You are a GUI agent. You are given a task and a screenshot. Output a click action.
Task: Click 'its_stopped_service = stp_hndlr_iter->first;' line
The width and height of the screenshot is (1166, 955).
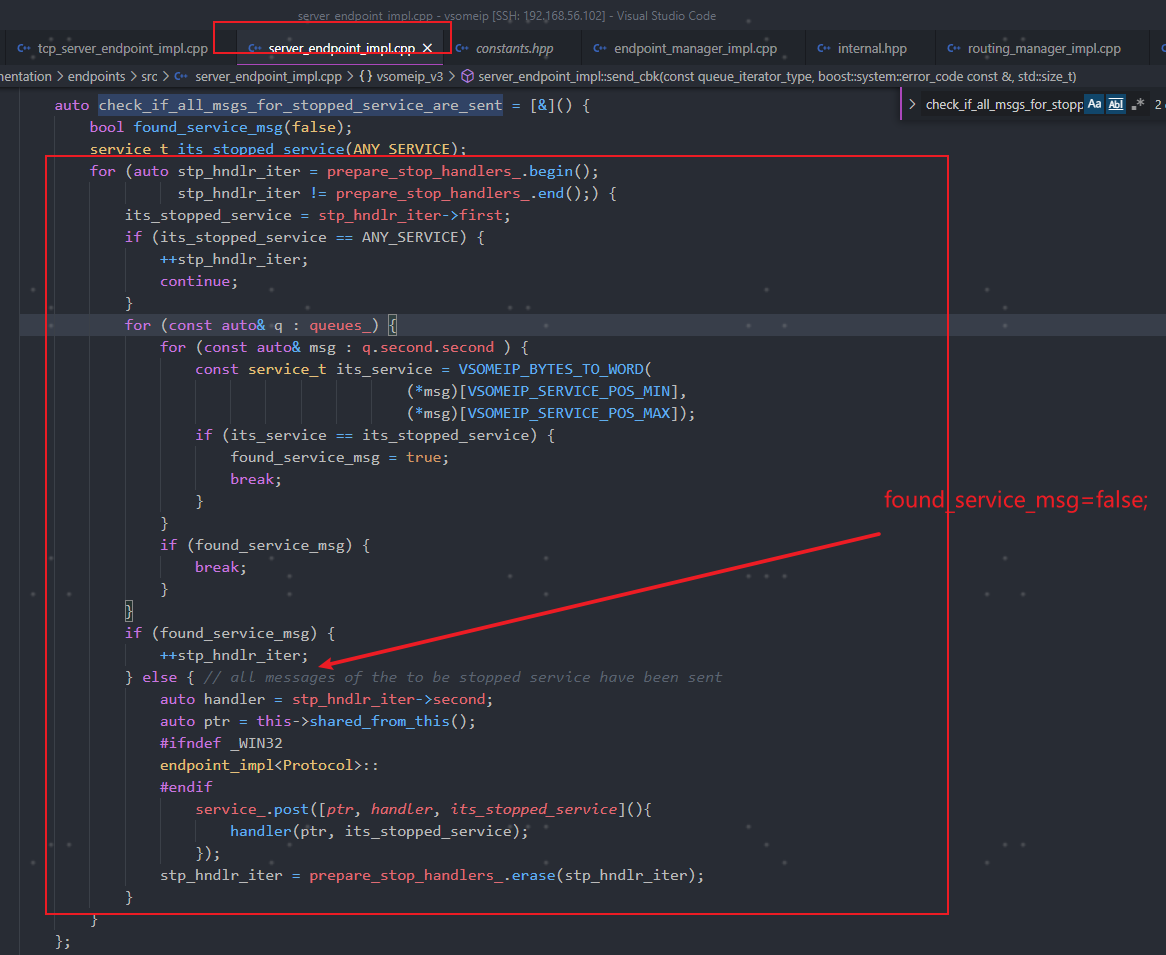tap(318, 215)
